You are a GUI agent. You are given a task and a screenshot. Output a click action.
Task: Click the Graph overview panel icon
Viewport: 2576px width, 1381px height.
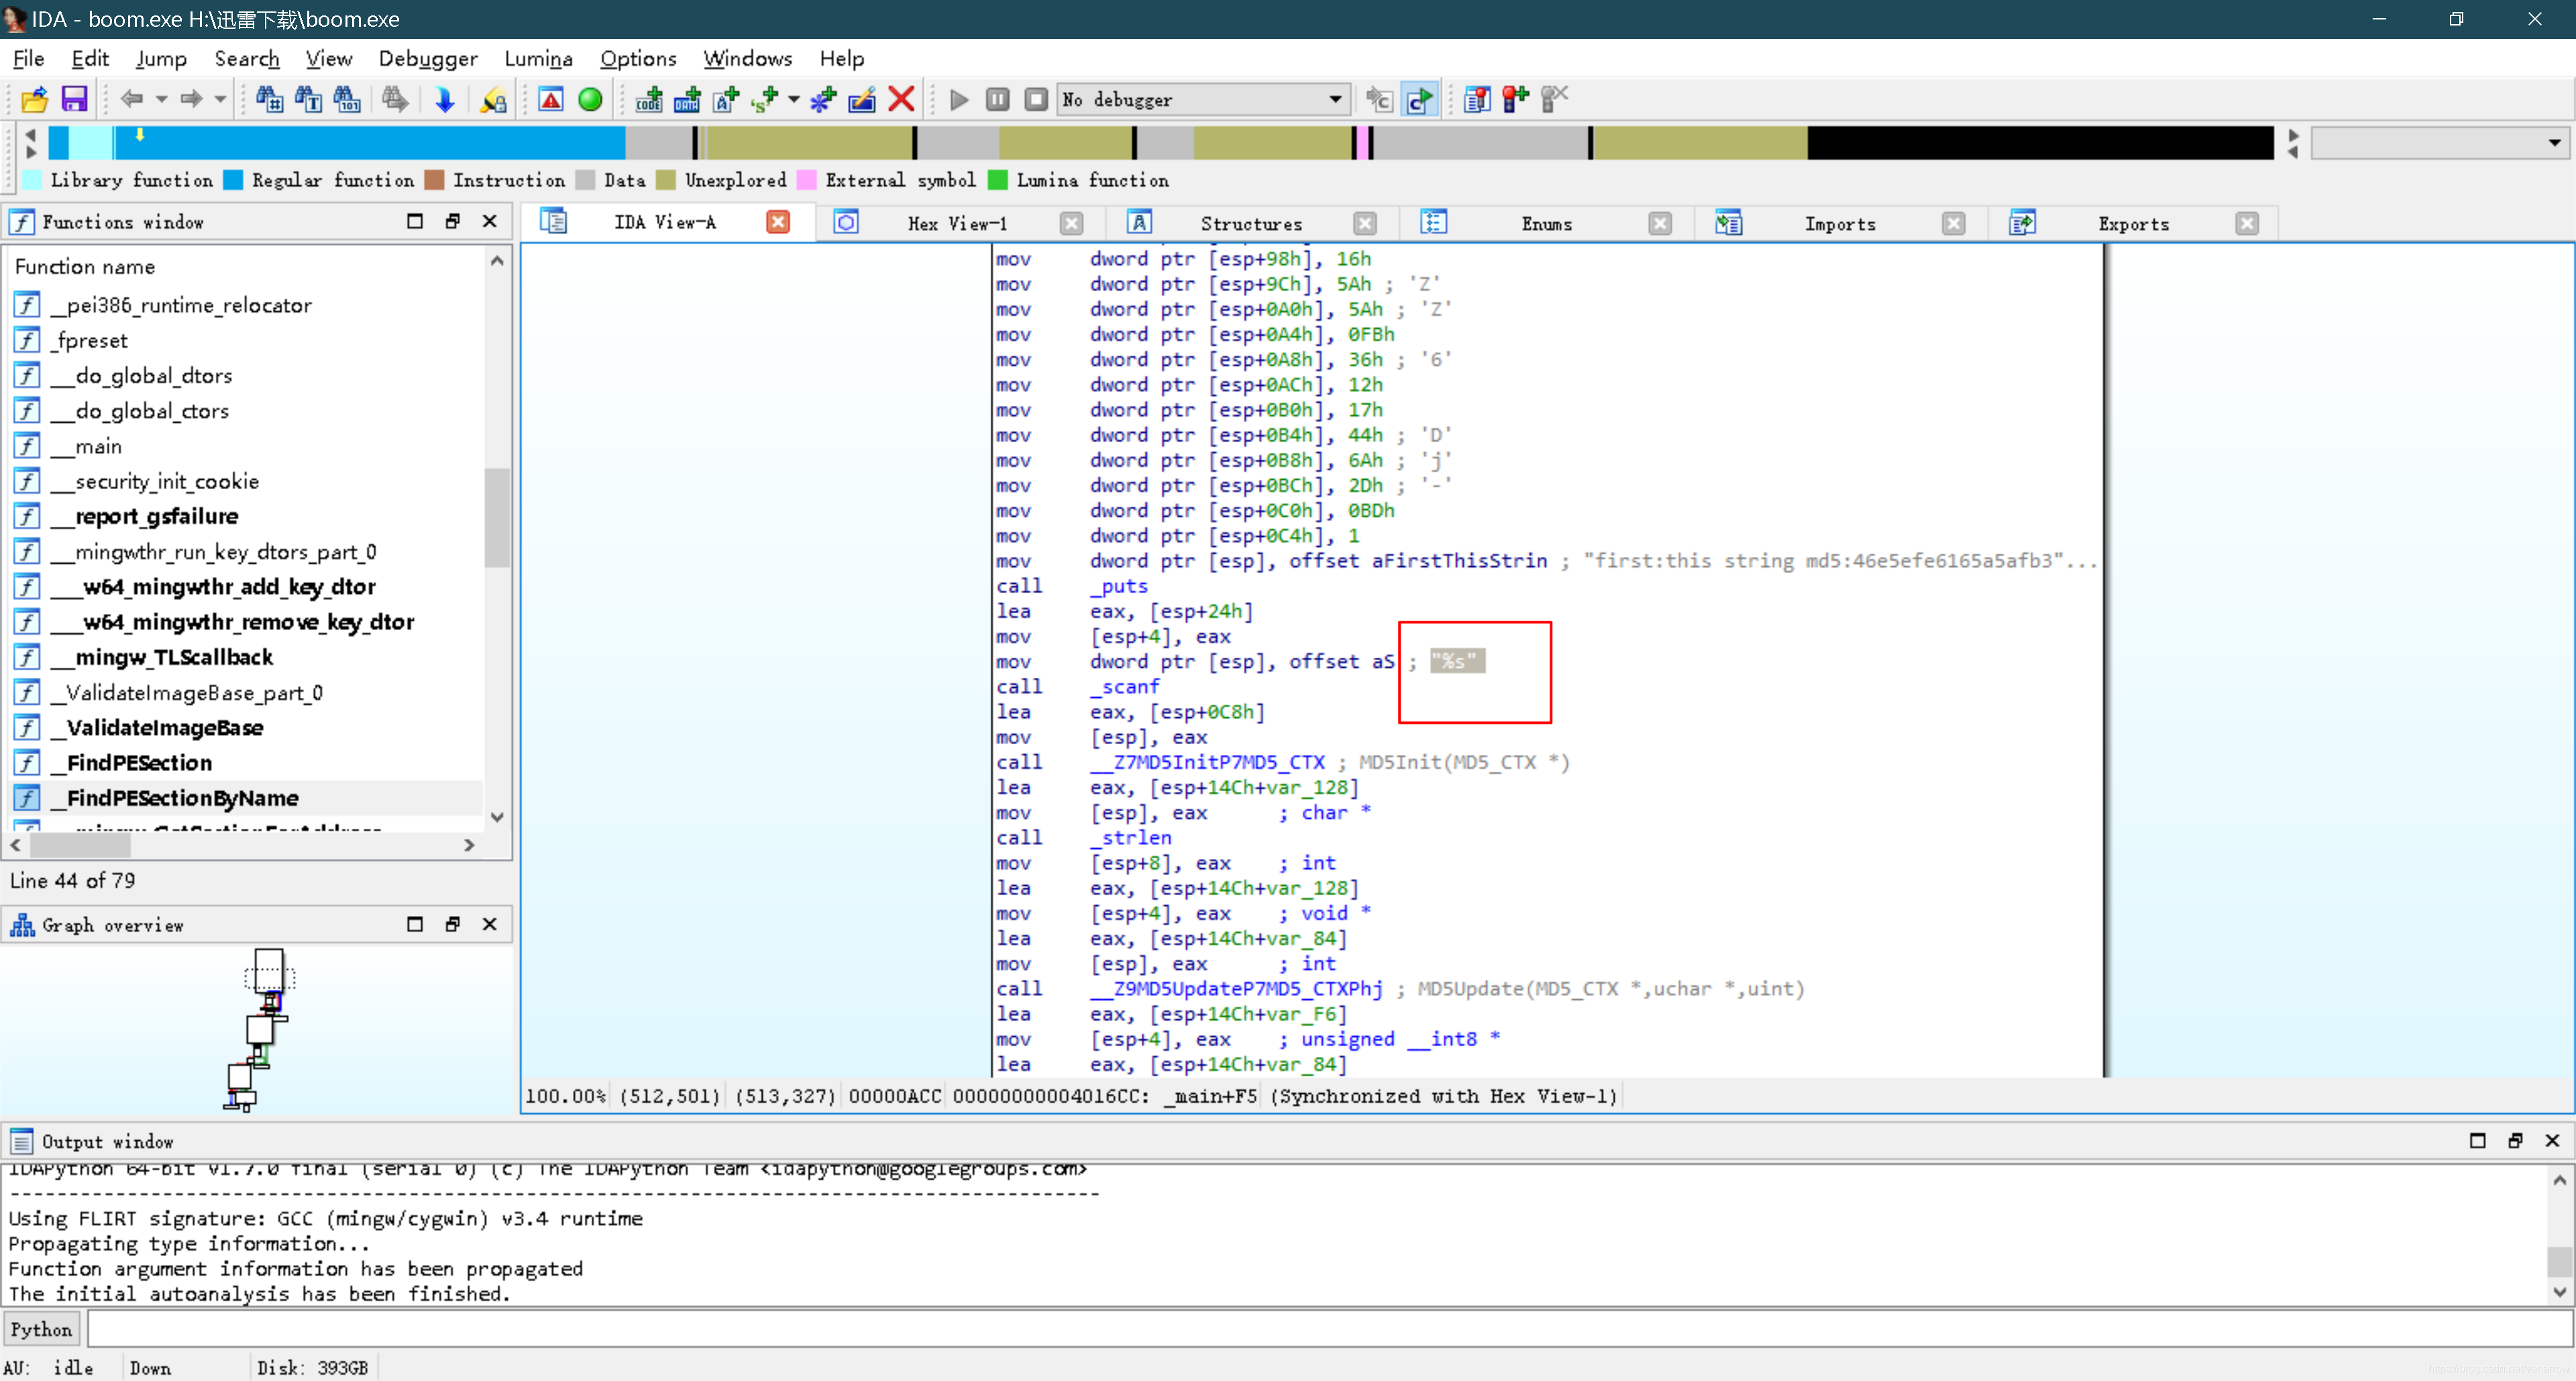coord(24,924)
